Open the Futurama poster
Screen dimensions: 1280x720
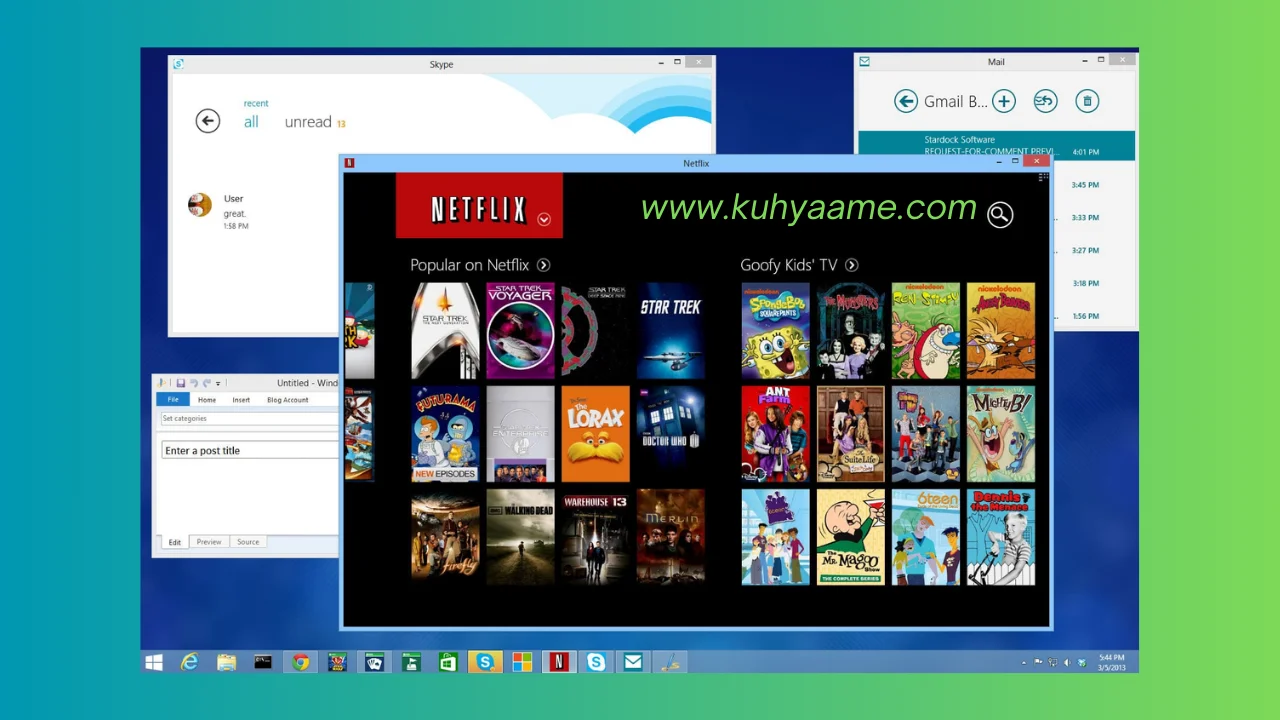(445, 434)
